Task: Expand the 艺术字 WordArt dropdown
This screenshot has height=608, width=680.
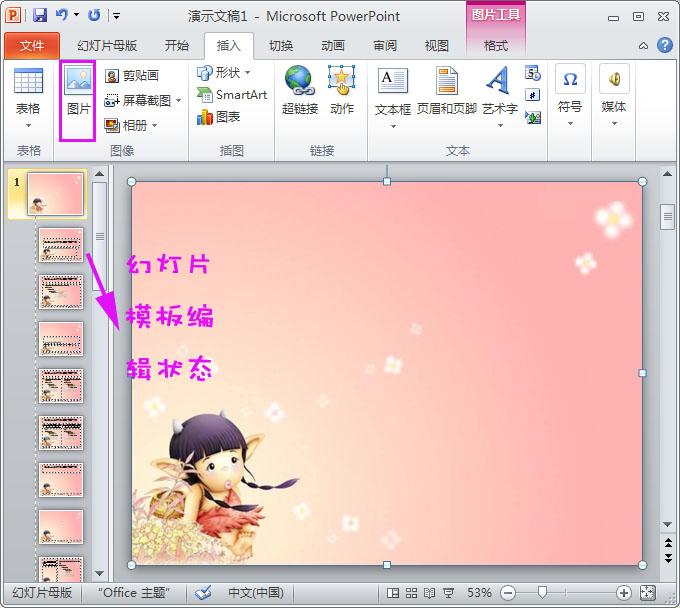Action: click(500, 125)
